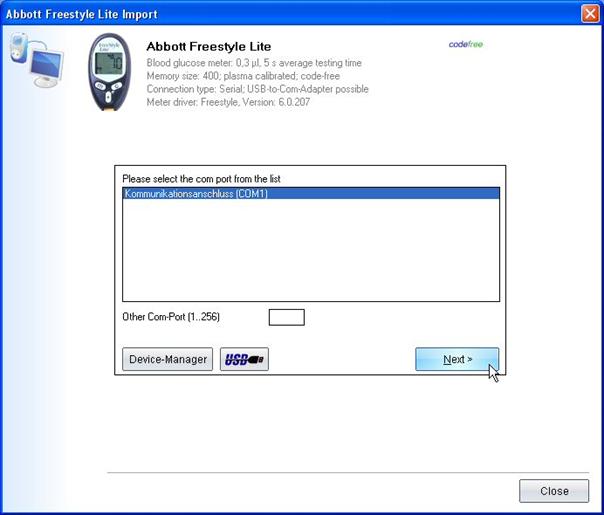Click the Close button at bottom
The image size is (604, 515).
pyautogui.click(x=554, y=491)
